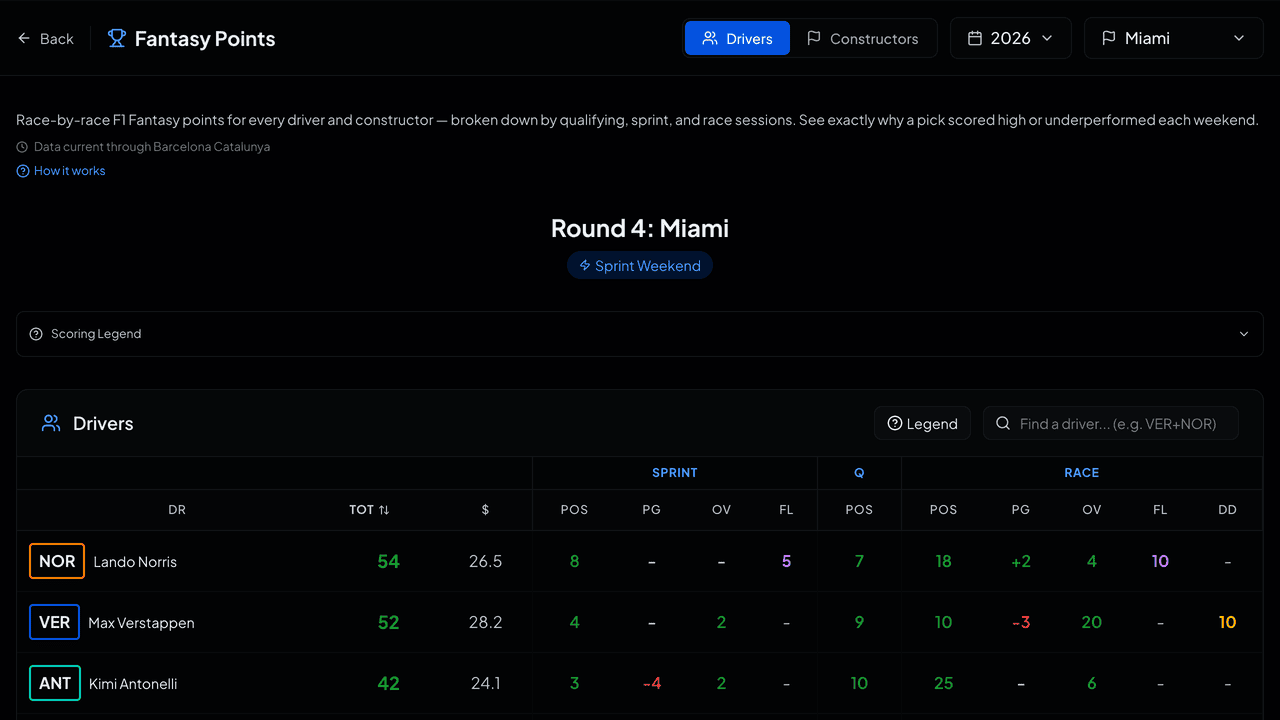1280x720 pixels.
Task: Click the search magnifier icon
Action: tap(1003, 424)
